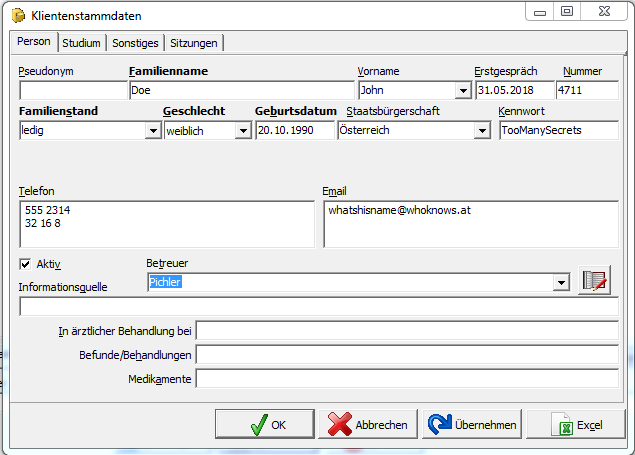
Task: Switch to the Studium tab
Action: (x=81, y=43)
